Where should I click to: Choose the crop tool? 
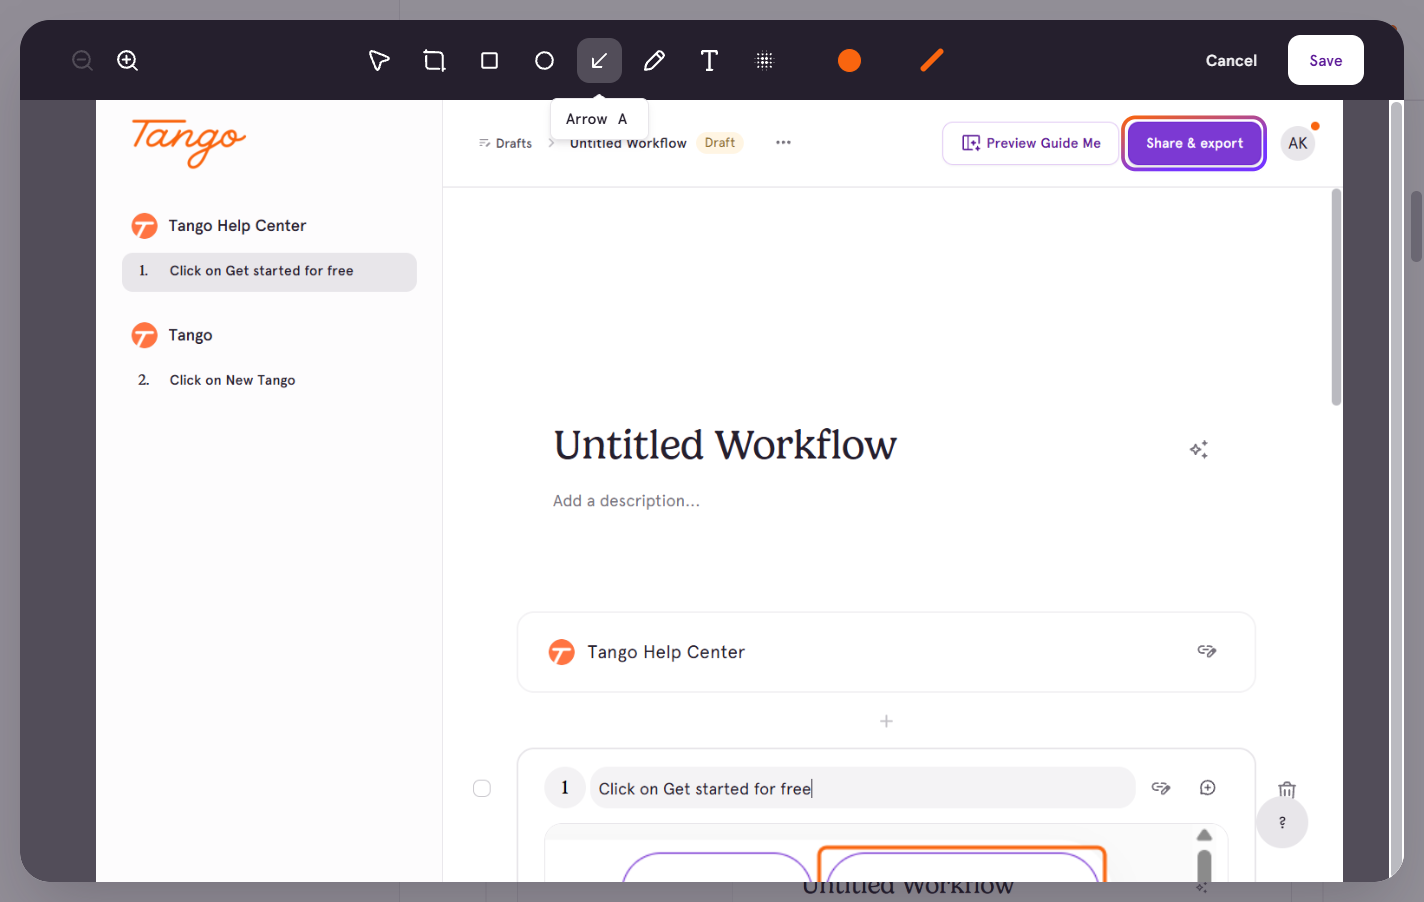(434, 61)
